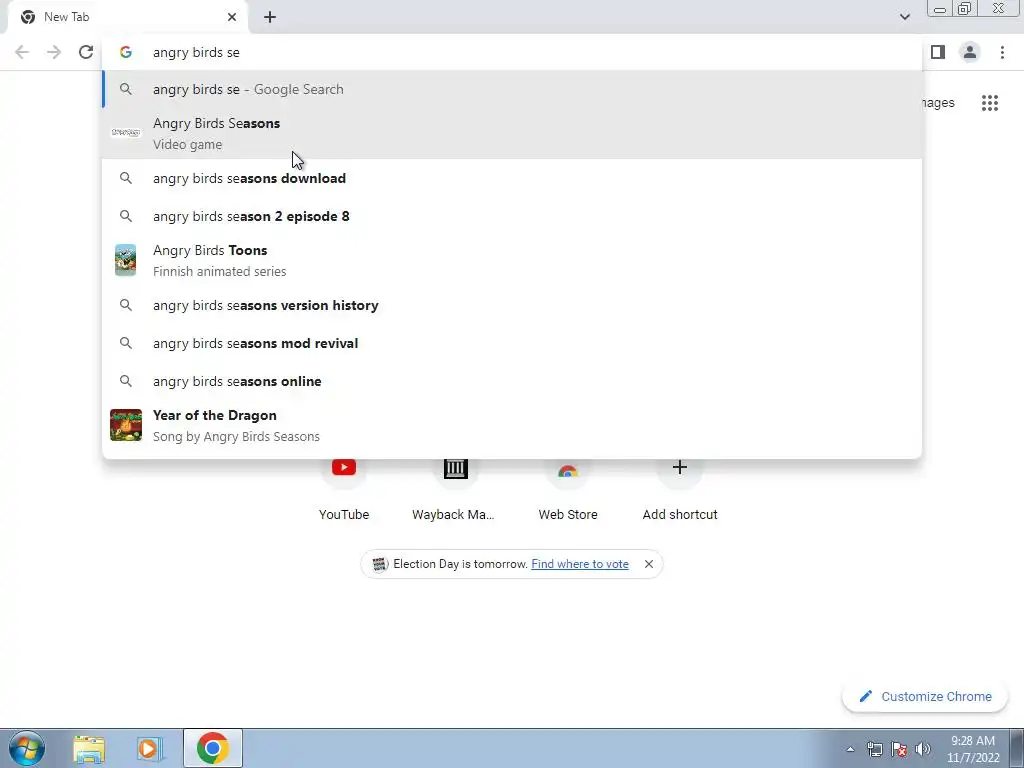Select 'angry birds seasons online' suggestion
The image size is (1024, 768).
512,381
